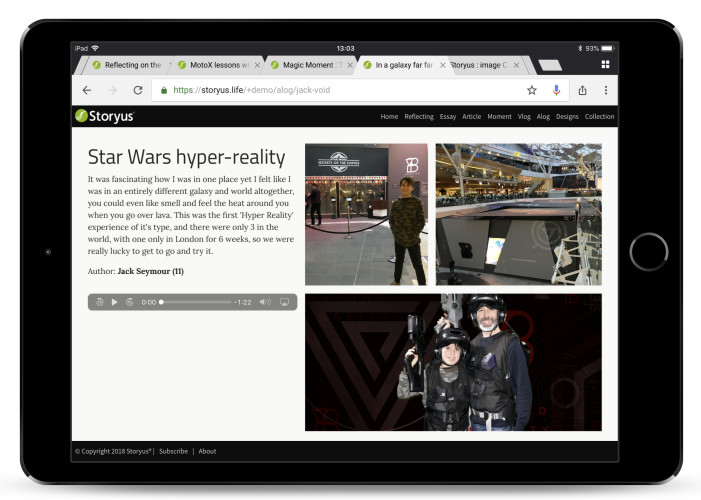Go back with the browser back arrow
Viewport: 701px width, 500px height.
pos(87,90)
